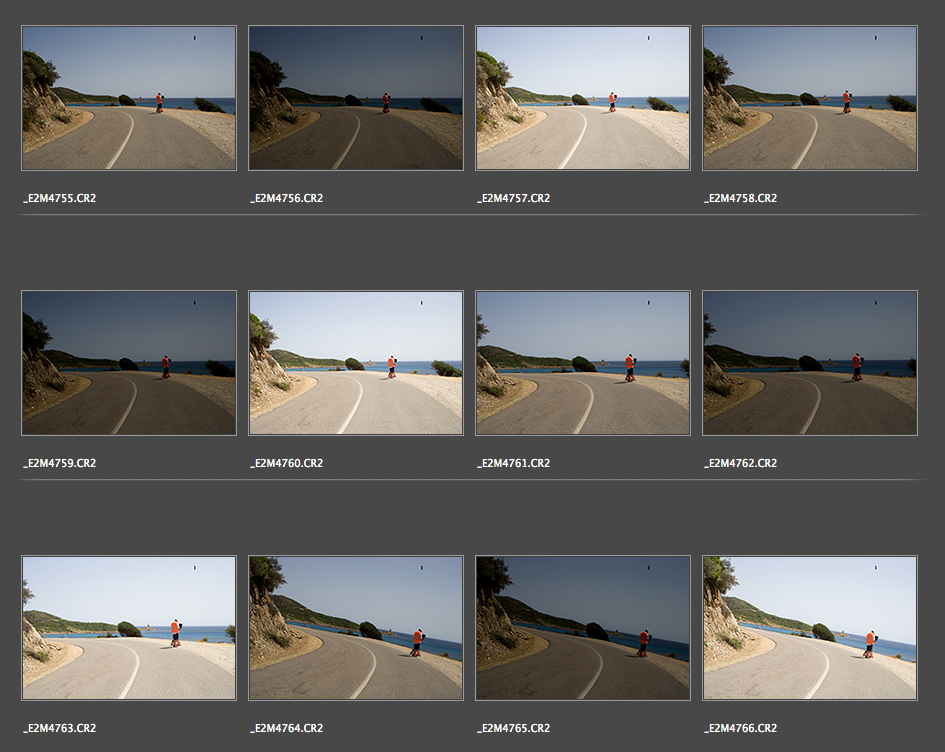945x752 pixels.
Task: Choose the dark thumbnail _E2M4765.CR2
Action: [x=583, y=628]
